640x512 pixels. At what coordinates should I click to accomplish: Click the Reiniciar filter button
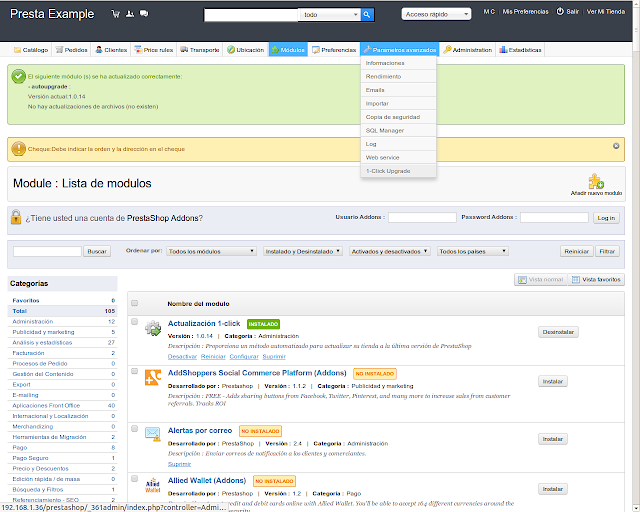pyautogui.click(x=576, y=251)
